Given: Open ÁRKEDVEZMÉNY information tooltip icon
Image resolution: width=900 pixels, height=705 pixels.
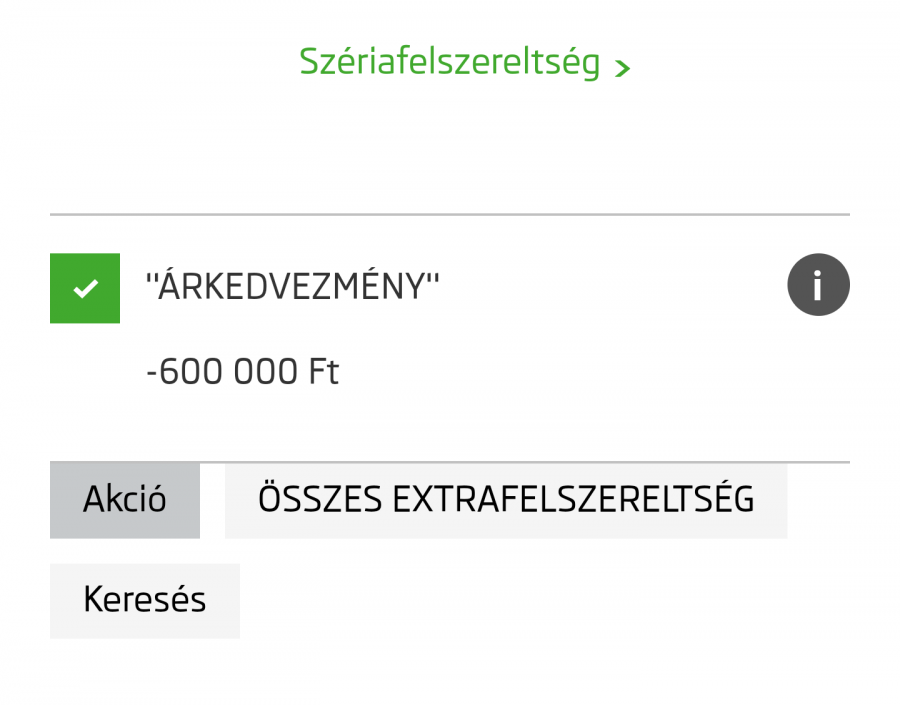Looking at the screenshot, I should coord(818,285).
